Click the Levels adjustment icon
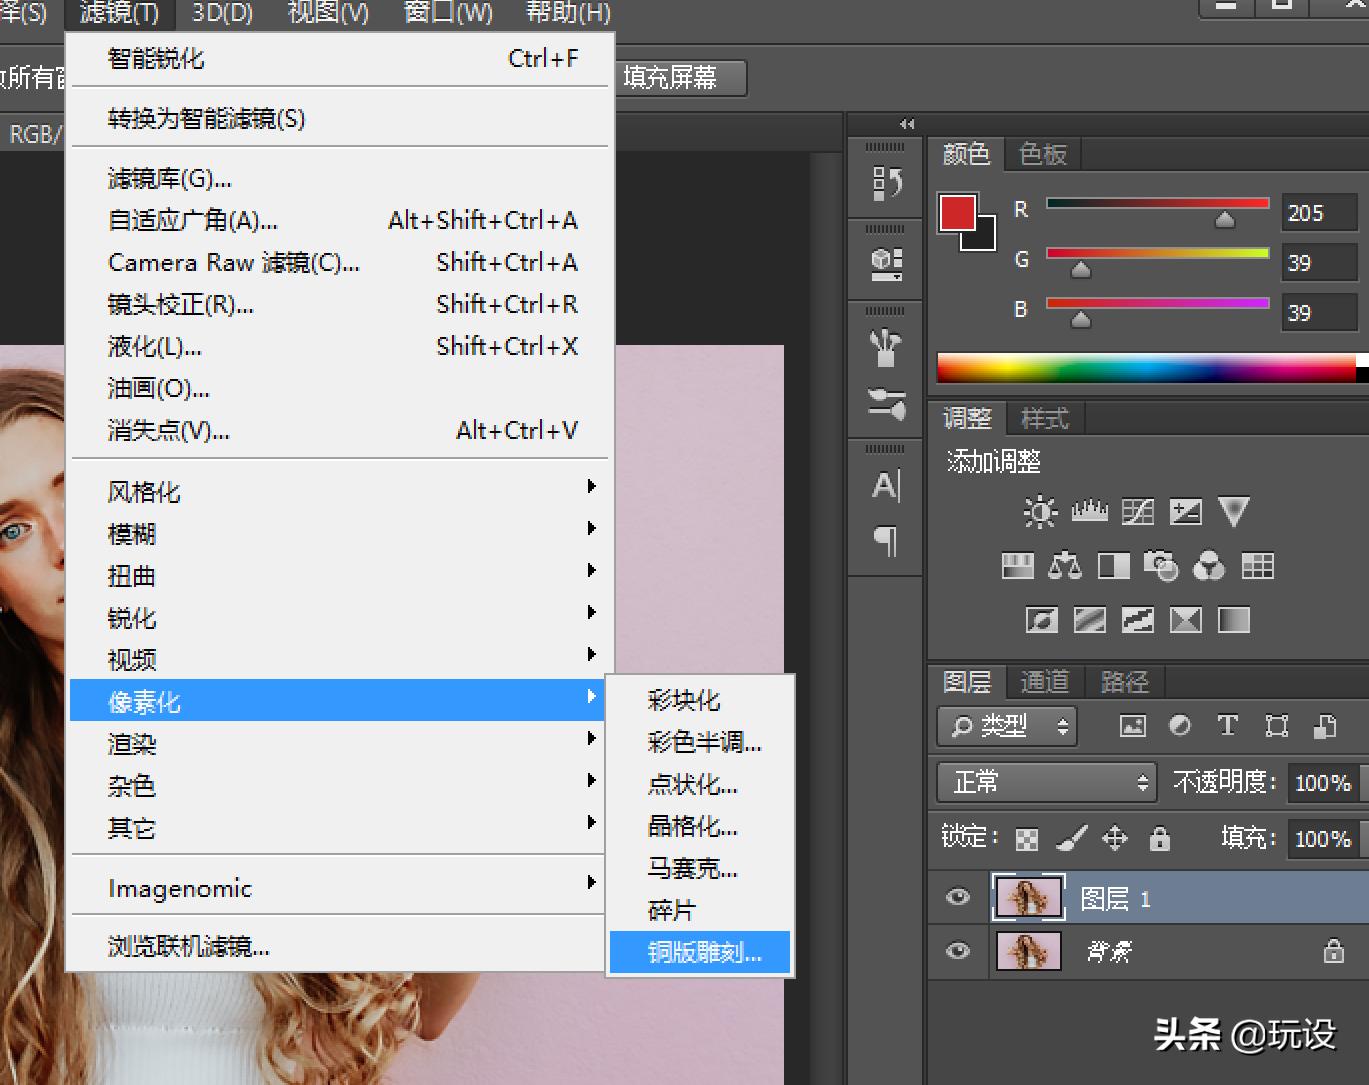This screenshot has width=1369, height=1085. tap(1089, 513)
